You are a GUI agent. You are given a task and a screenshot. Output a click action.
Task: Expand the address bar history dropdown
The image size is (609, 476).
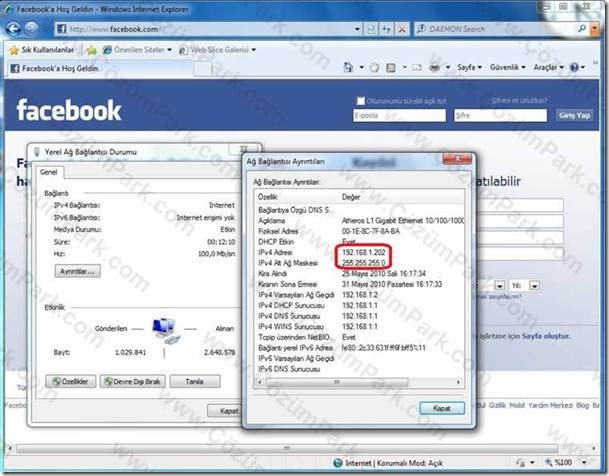357,29
